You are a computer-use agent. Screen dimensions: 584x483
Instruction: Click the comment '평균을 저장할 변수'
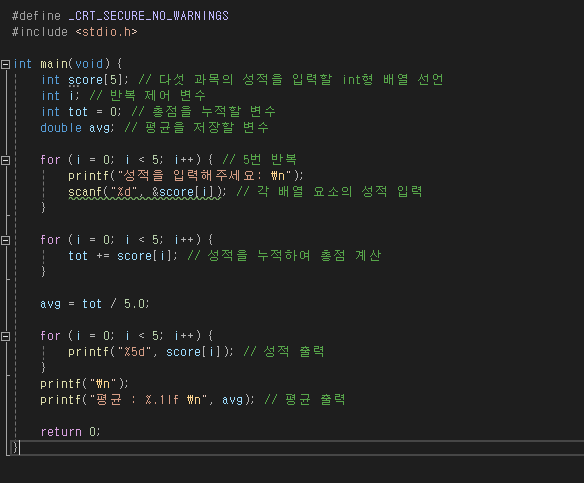pos(196,128)
